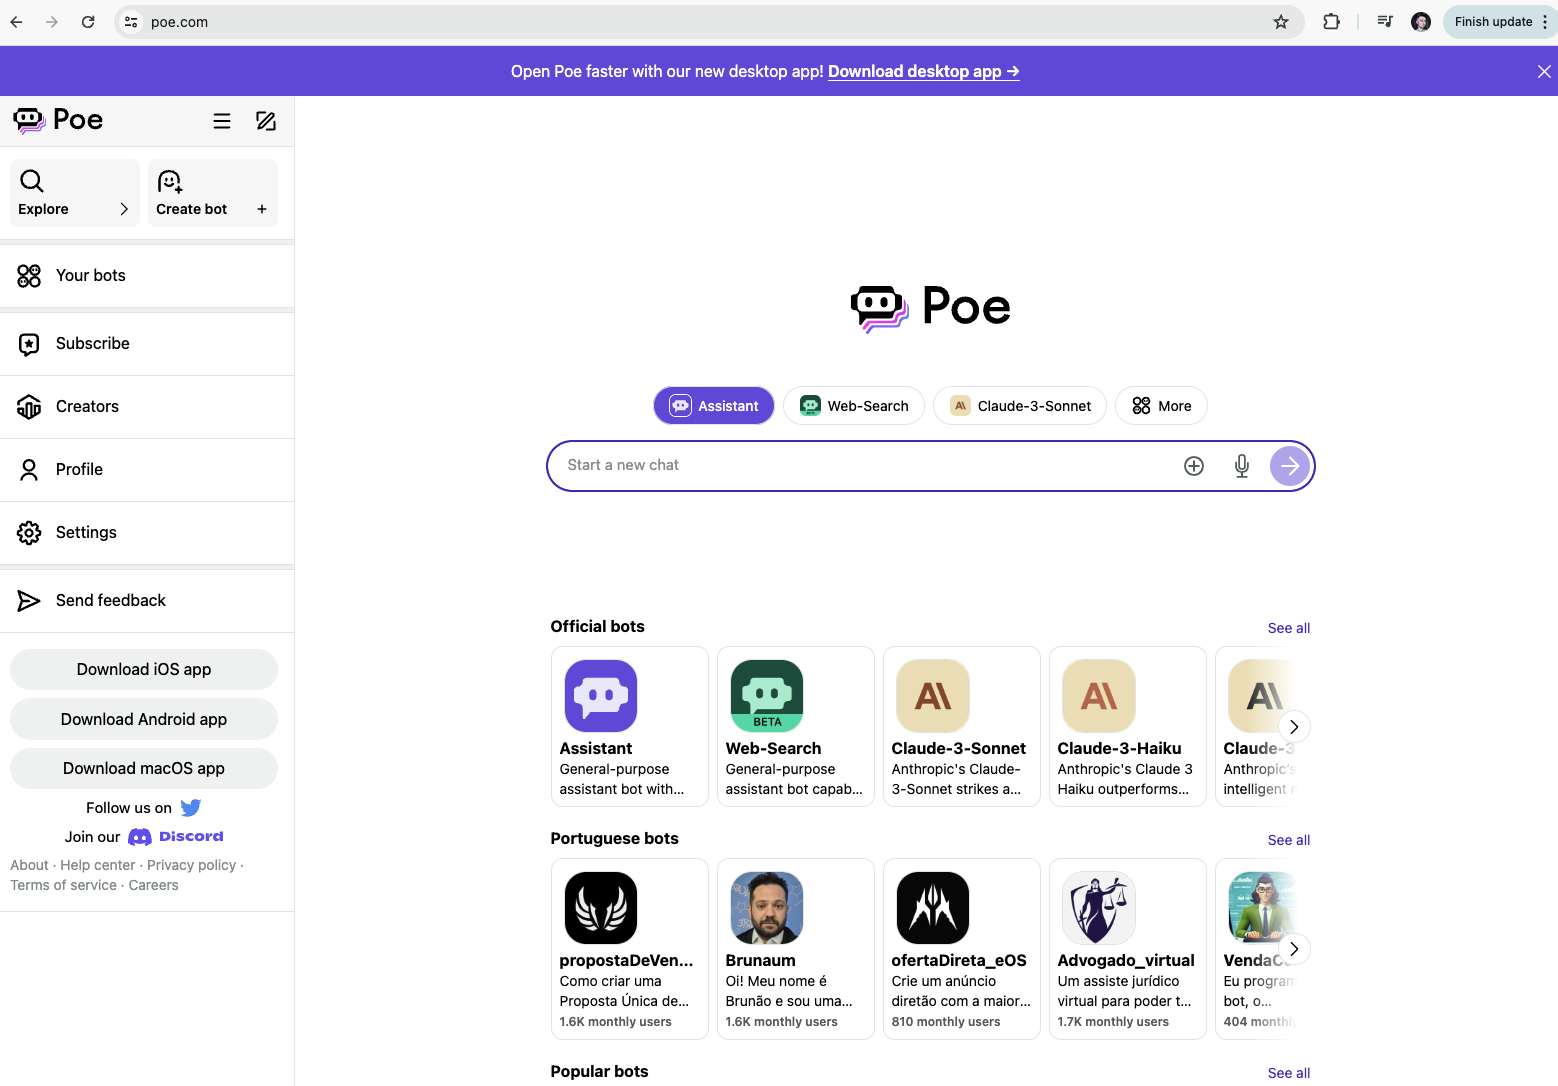This screenshot has height=1086, width=1558.
Task: Open Settings from sidebar
Action: point(147,532)
